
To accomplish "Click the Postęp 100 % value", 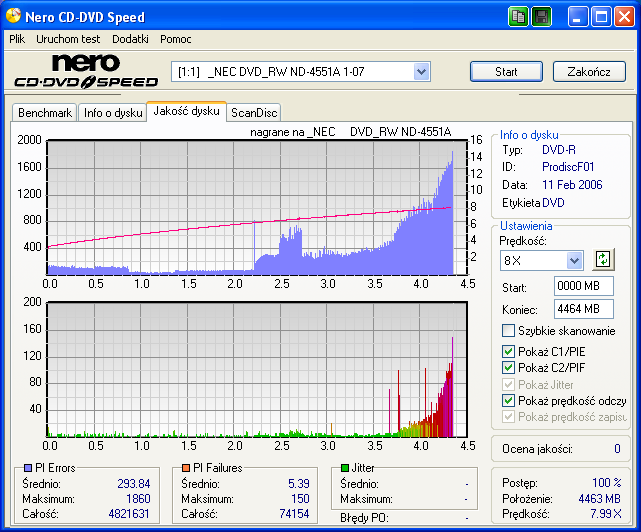I will click(607, 483).
